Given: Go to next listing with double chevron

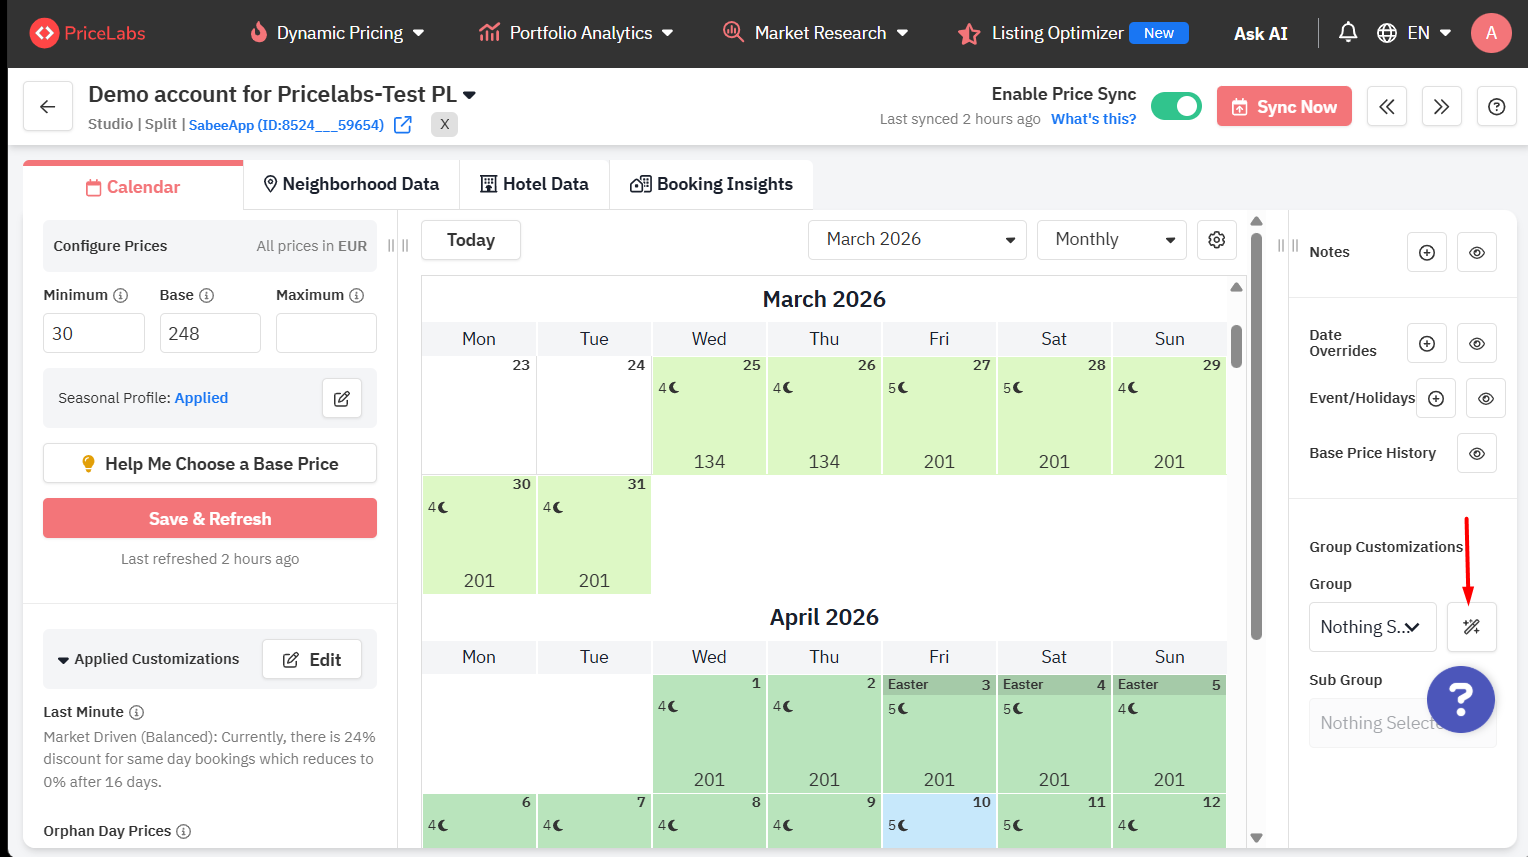Looking at the screenshot, I should pos(1441,106).
